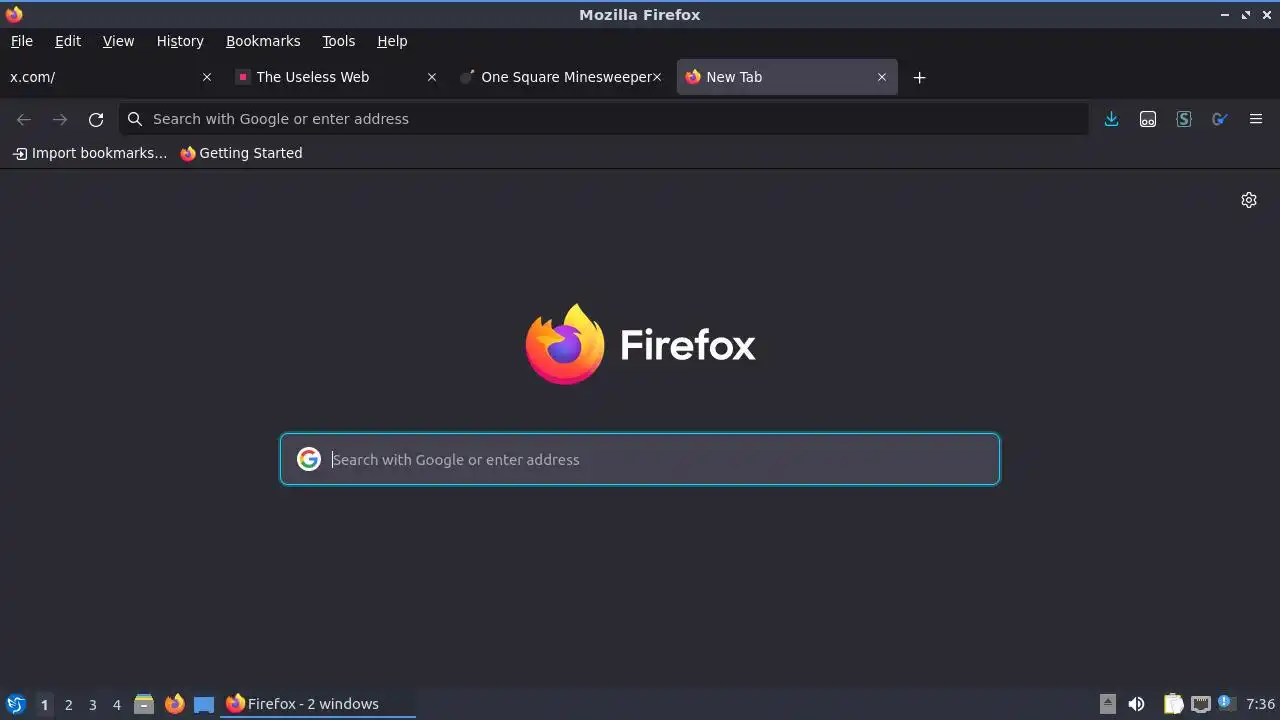Click the forward navigation arrow
The image size is (1280, 720).
tap(60, 119)
